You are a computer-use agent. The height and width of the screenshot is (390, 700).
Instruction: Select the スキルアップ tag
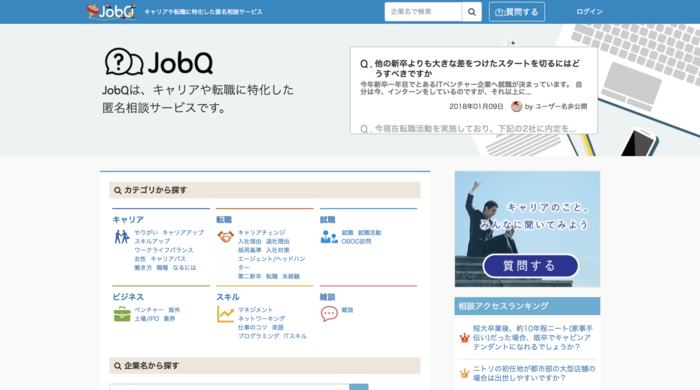click(x=152, y=241)
